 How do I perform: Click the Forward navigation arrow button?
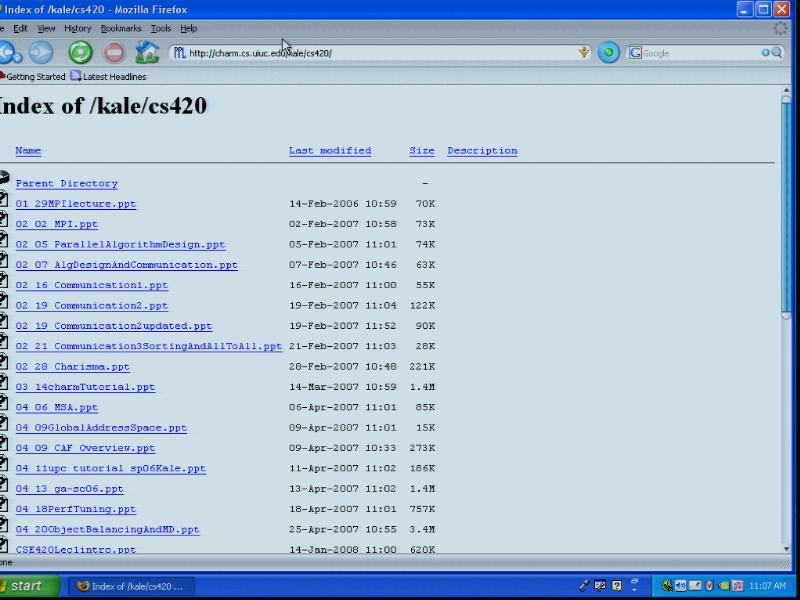pos(41,53)
